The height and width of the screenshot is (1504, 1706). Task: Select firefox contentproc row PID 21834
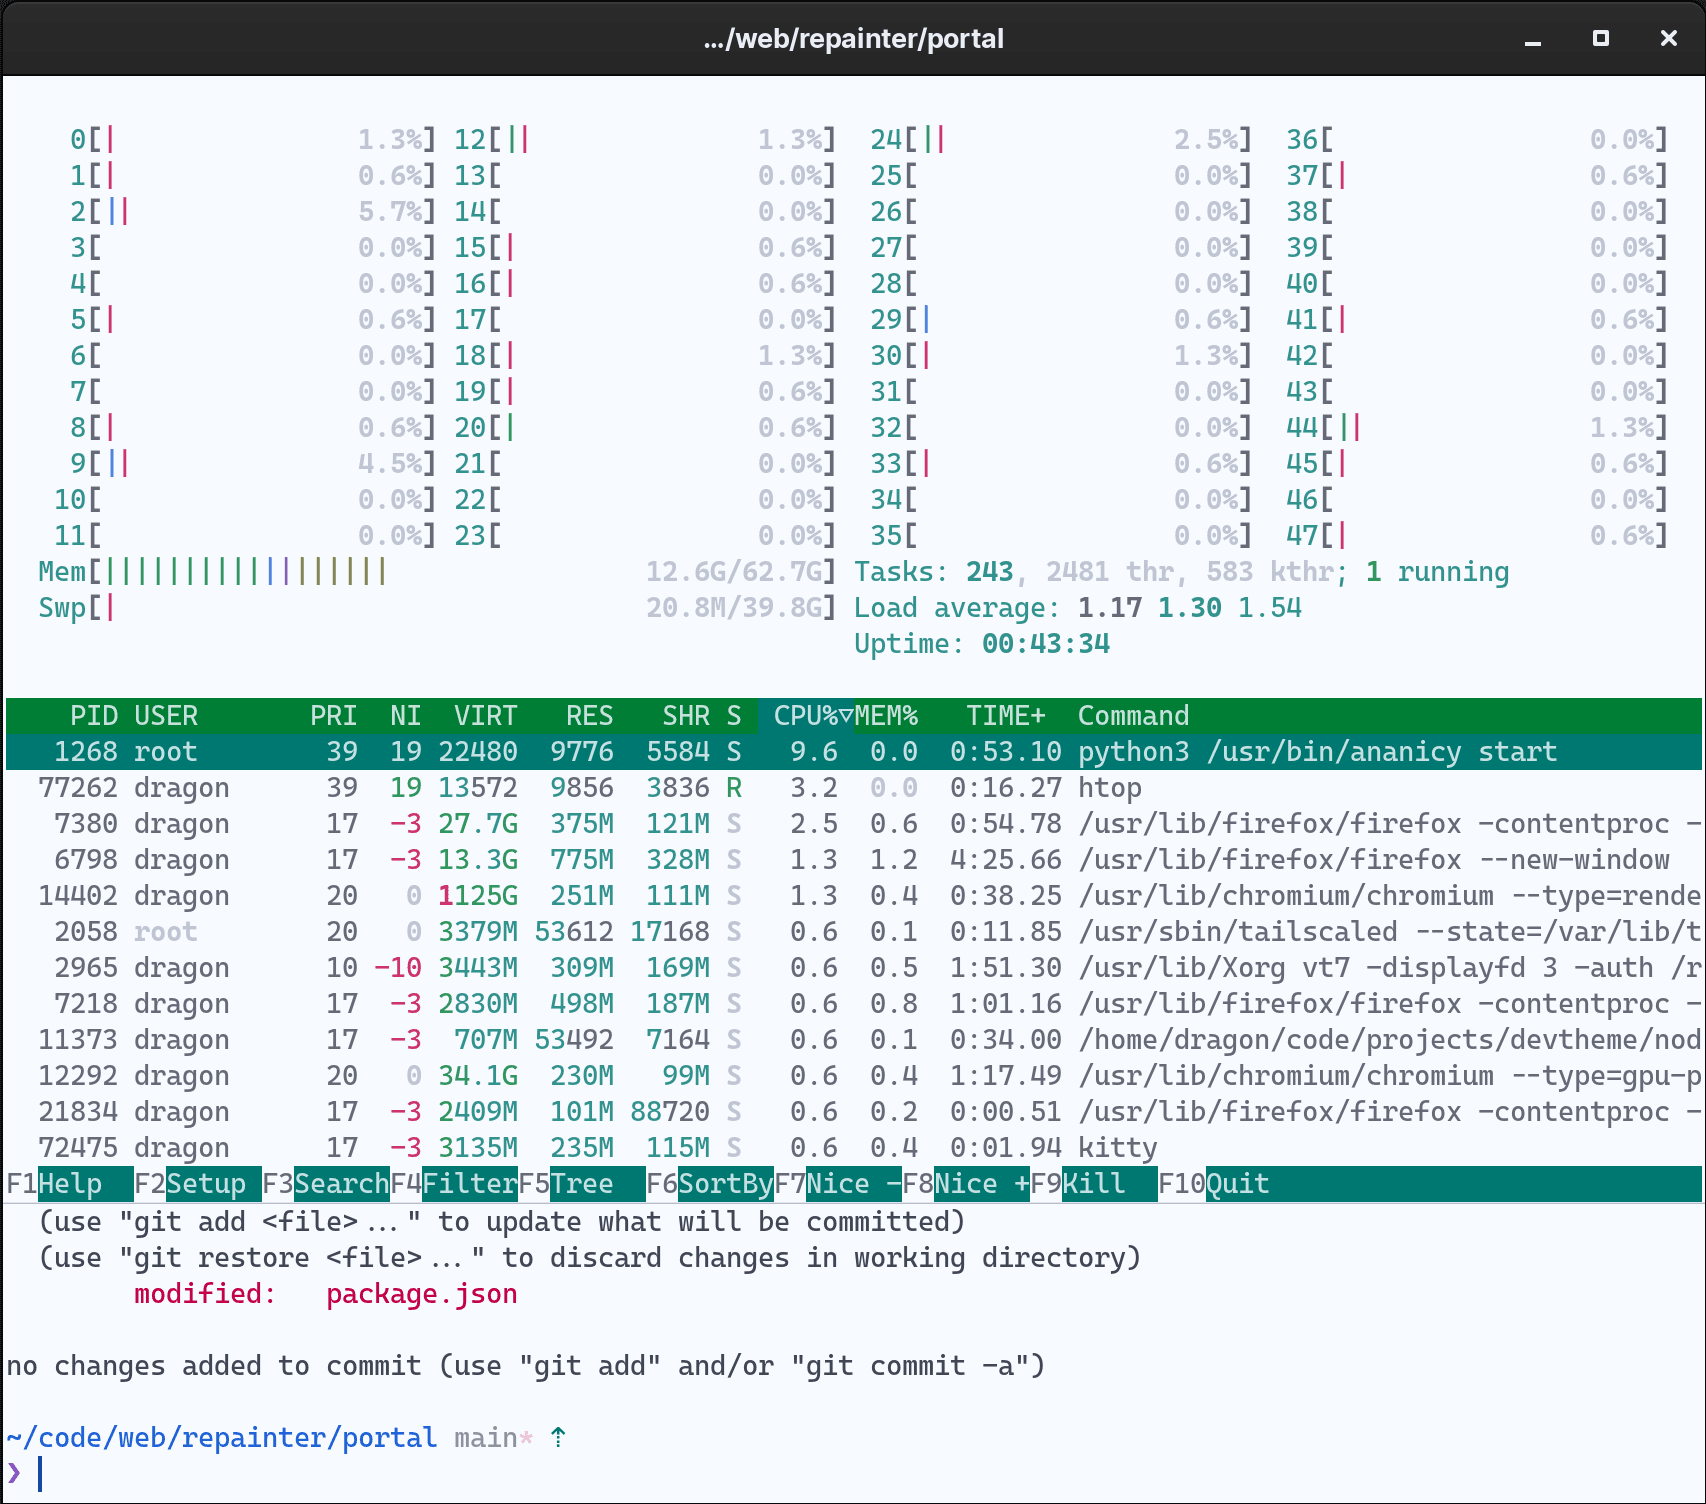pos(854,1112)
